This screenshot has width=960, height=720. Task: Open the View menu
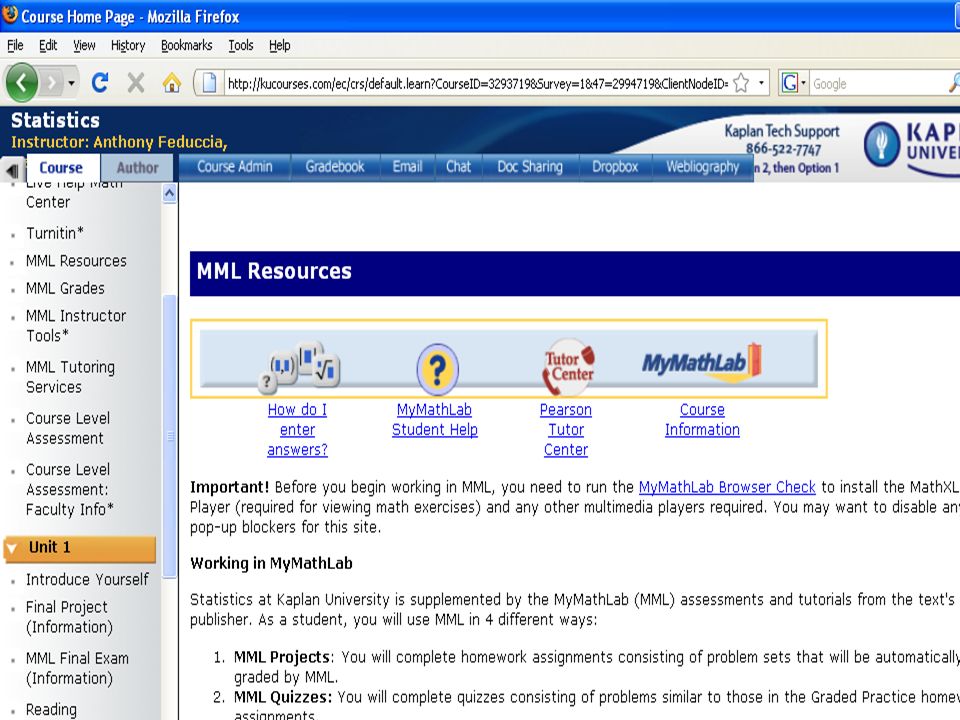(84, 45)
